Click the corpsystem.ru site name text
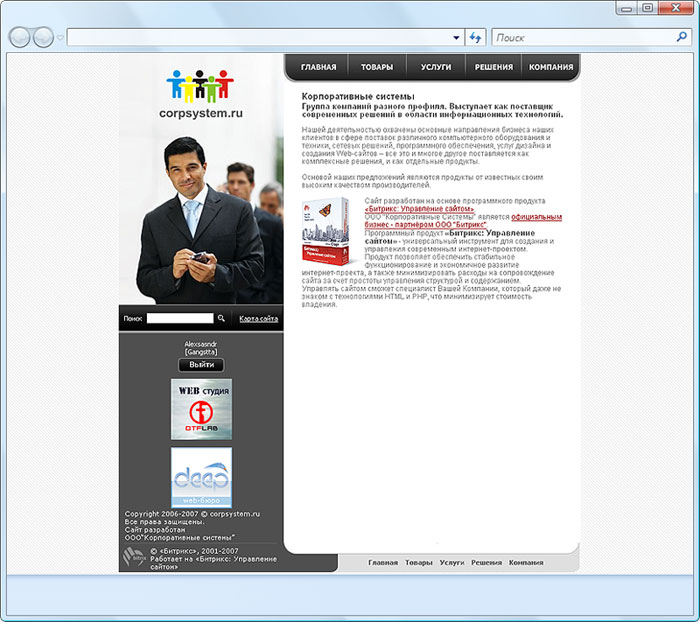The image size is (700, 622). click(x=201, y=113)
